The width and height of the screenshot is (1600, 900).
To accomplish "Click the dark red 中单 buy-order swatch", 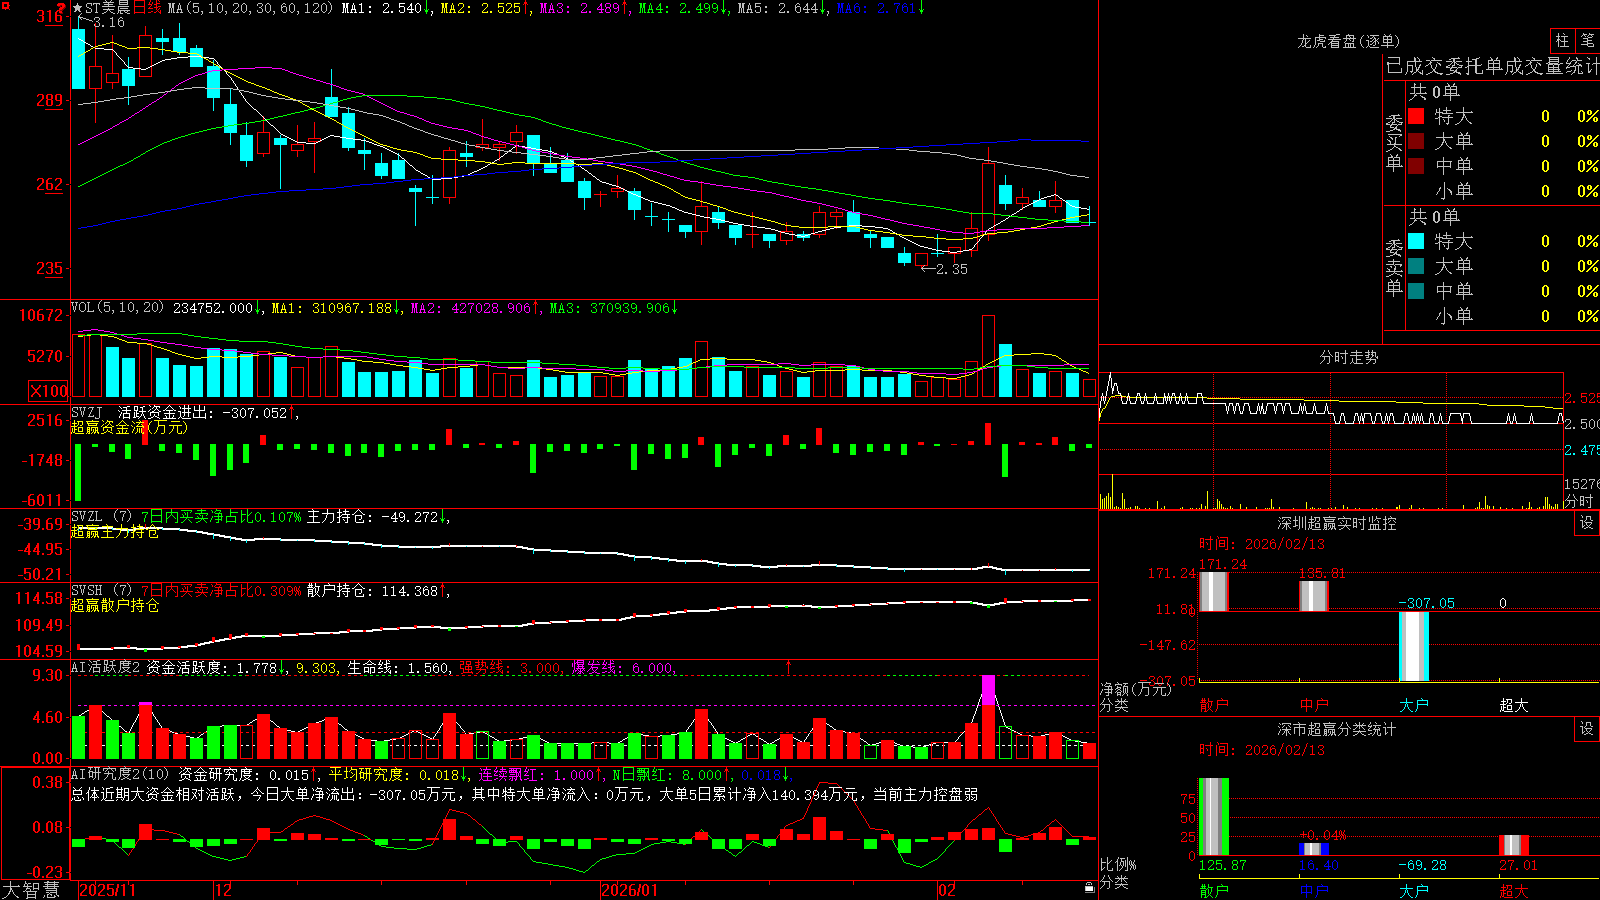I will point(1416,166).
